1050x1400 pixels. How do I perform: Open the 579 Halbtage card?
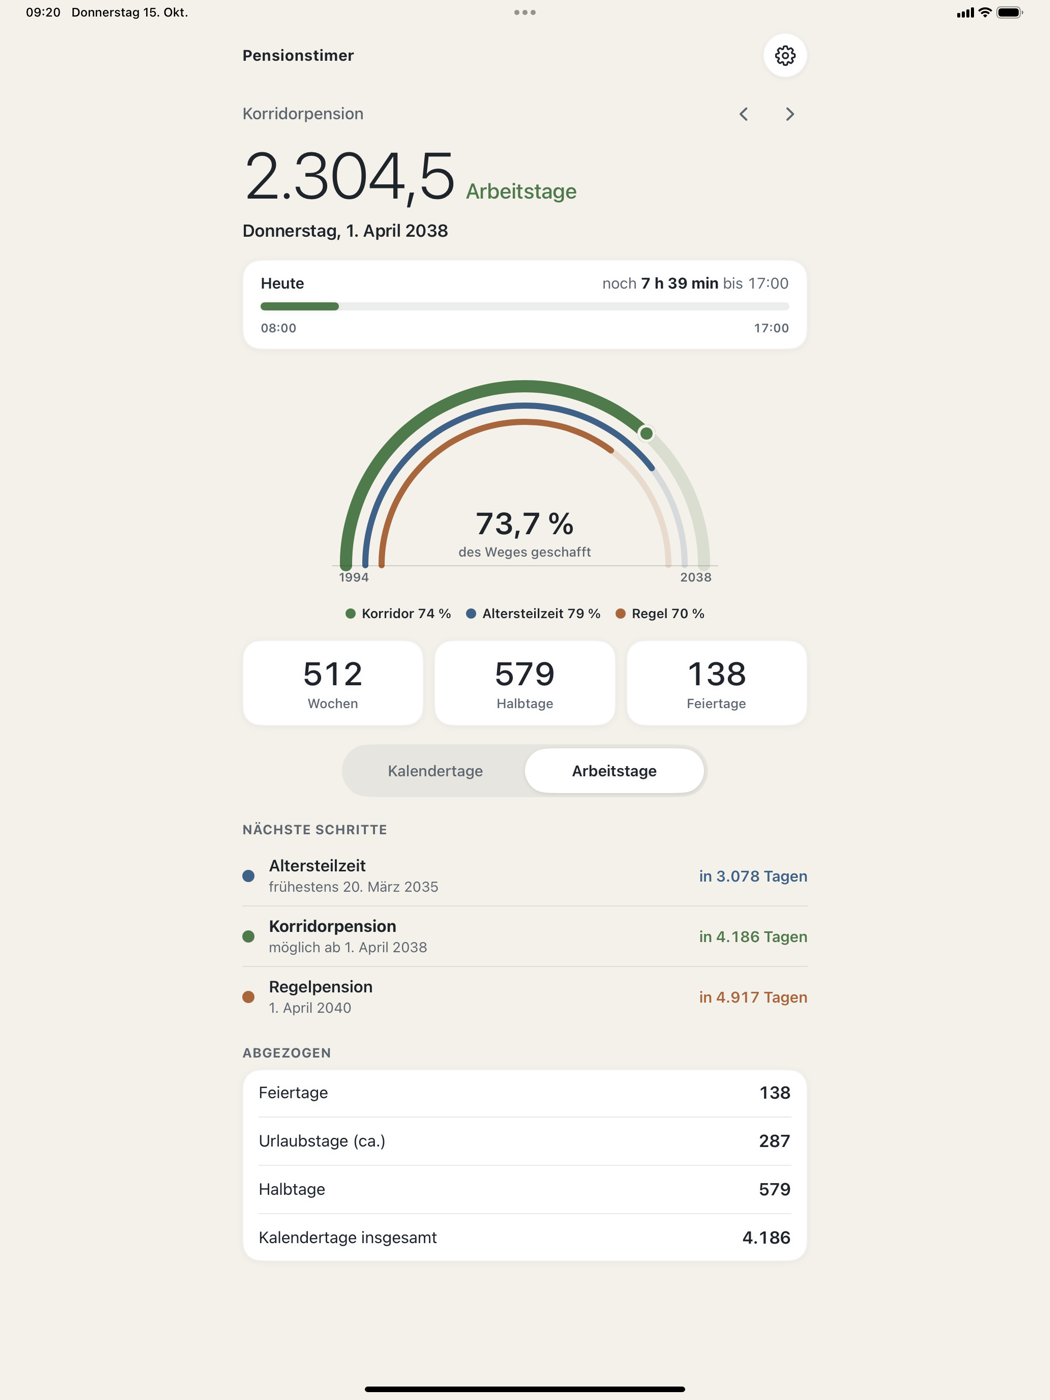[x=525, y=683]
